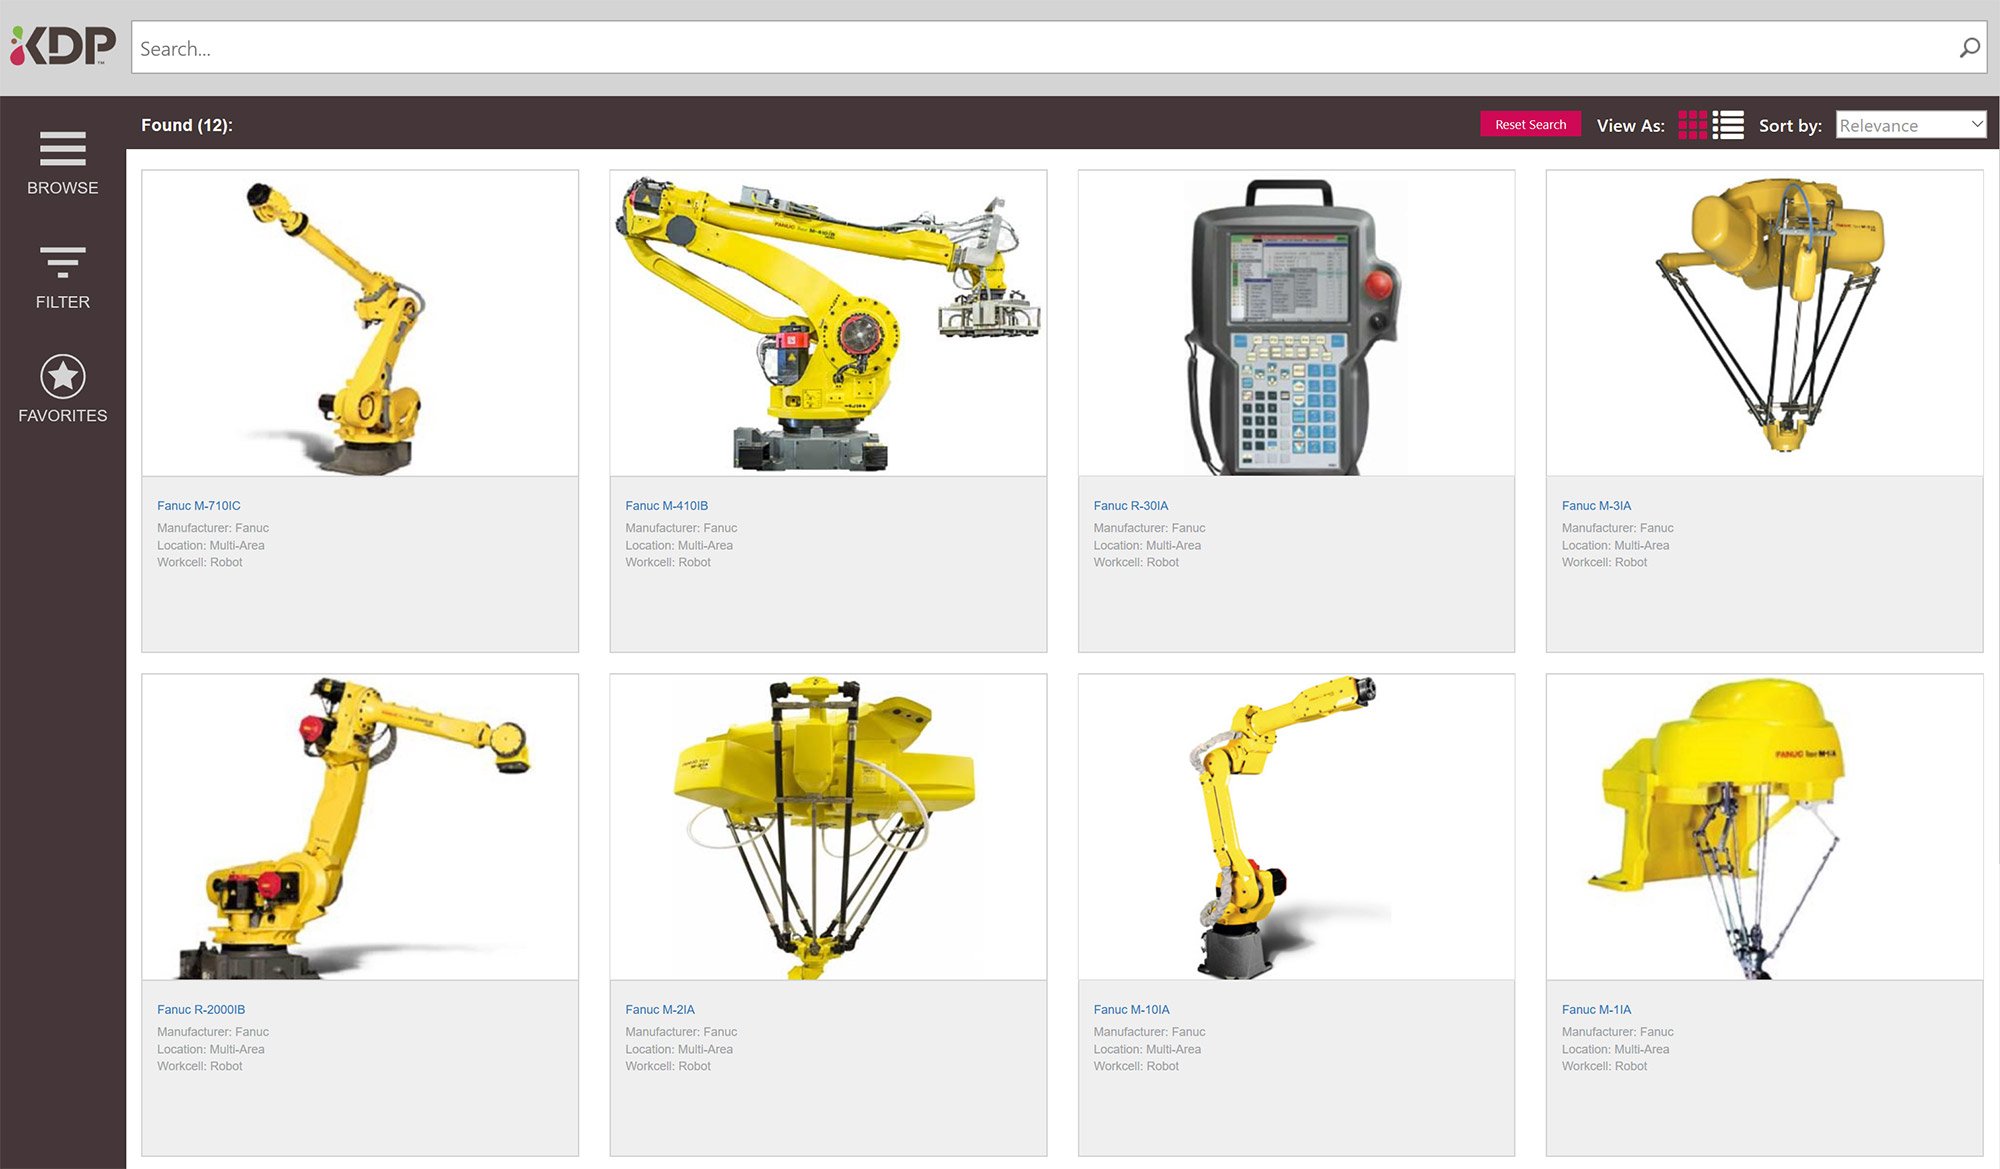Select the Fanuc M-1IA robot thumbnail
This screenshot has height=1169, width=2000.
coord(1764,827)
